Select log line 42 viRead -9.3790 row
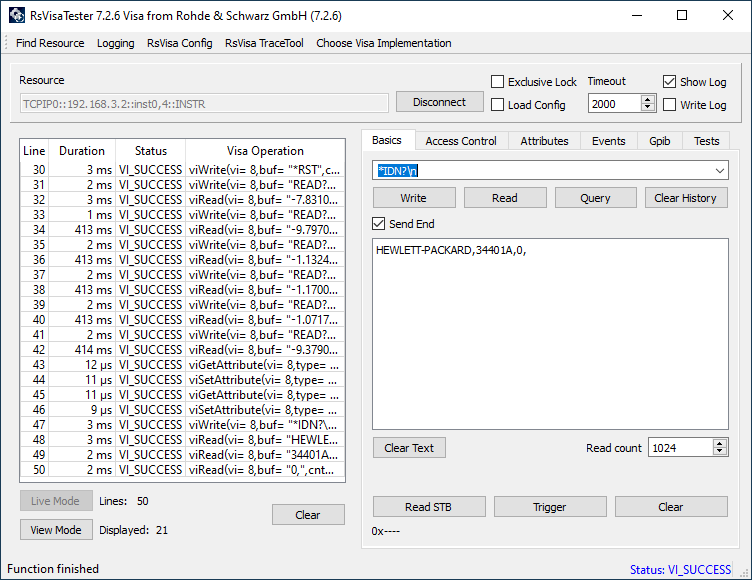Image resolution: width=752 pixels, height=580 pixels. tap(182, 350)
